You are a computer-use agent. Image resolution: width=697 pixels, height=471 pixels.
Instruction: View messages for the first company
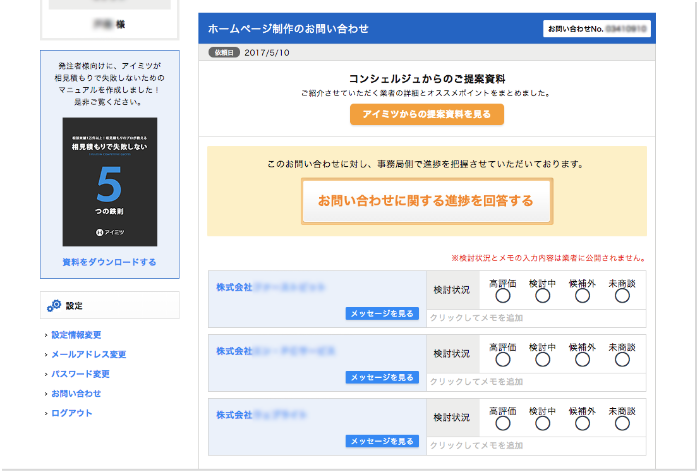click(382, 314)
